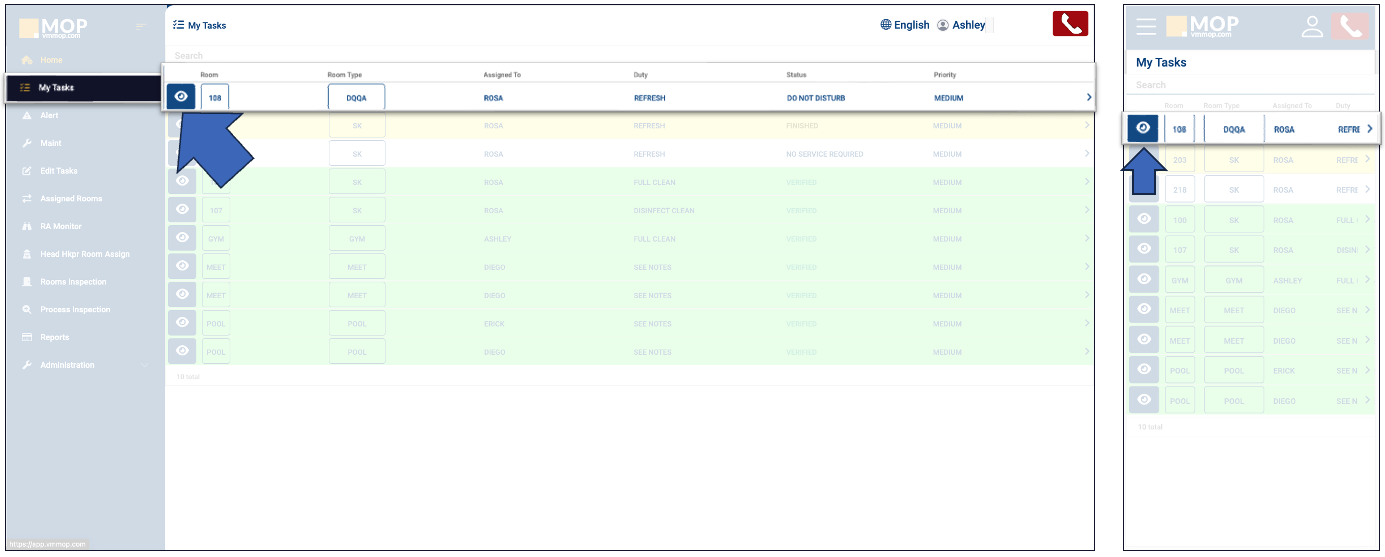Viewport: 1385px width, 557px height.
Task: Expand the Administration menu in sidebar
Action: (80, 365)
